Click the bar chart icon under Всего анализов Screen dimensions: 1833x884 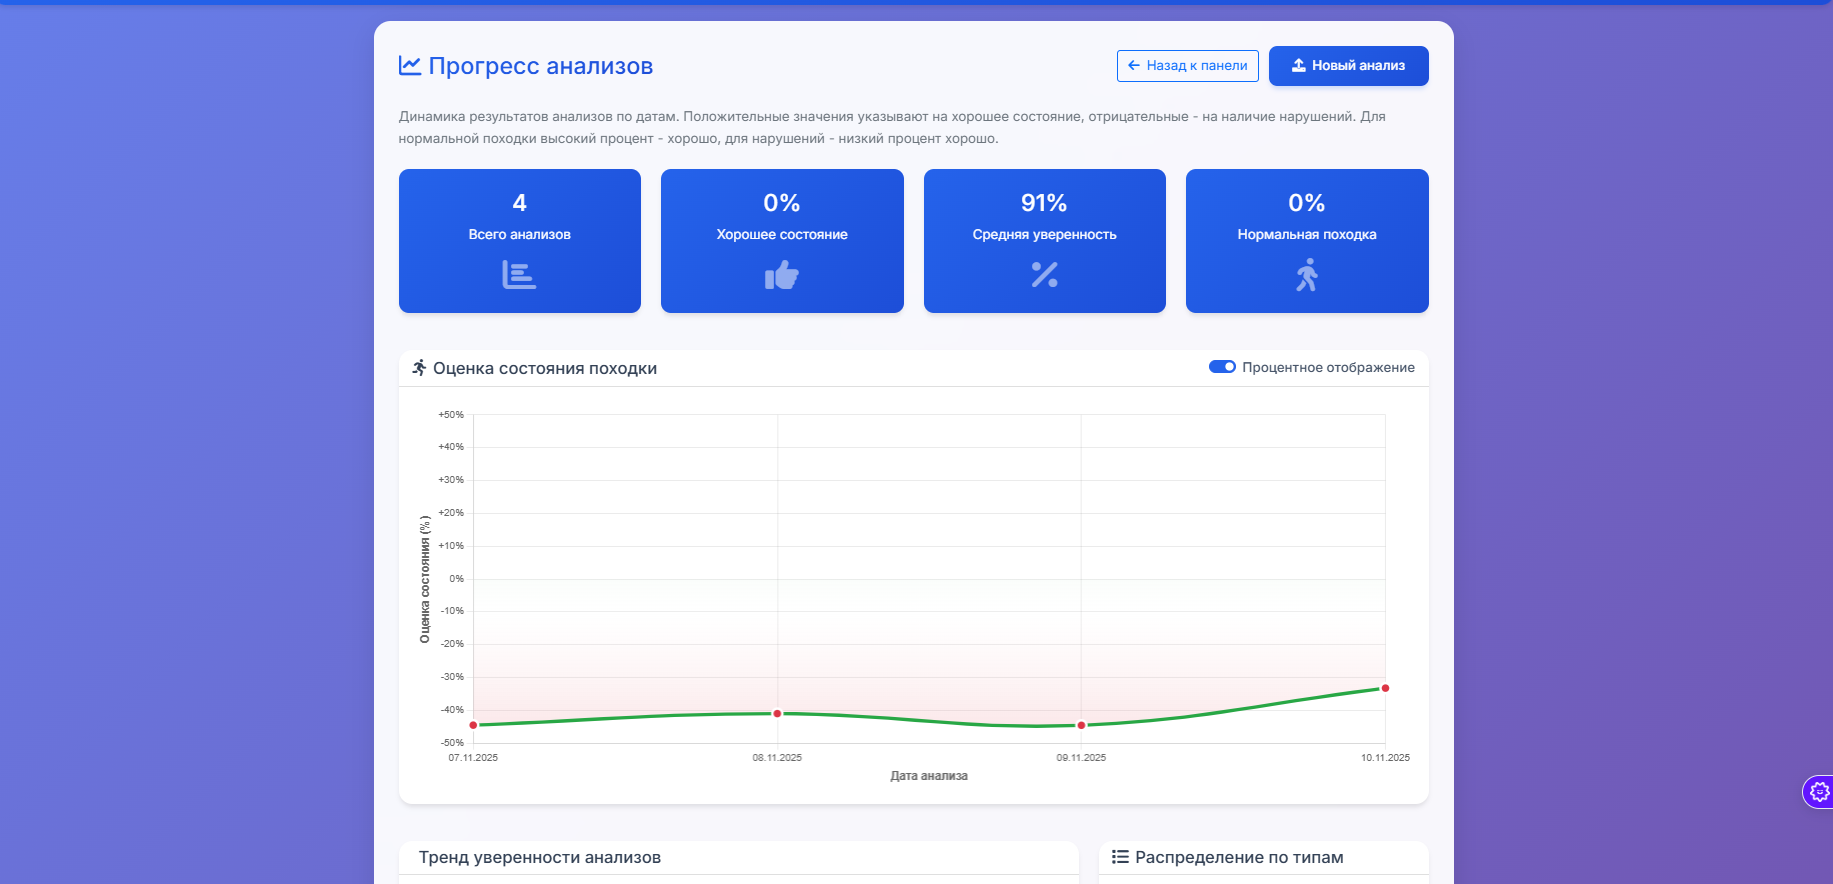click(519, 275)
